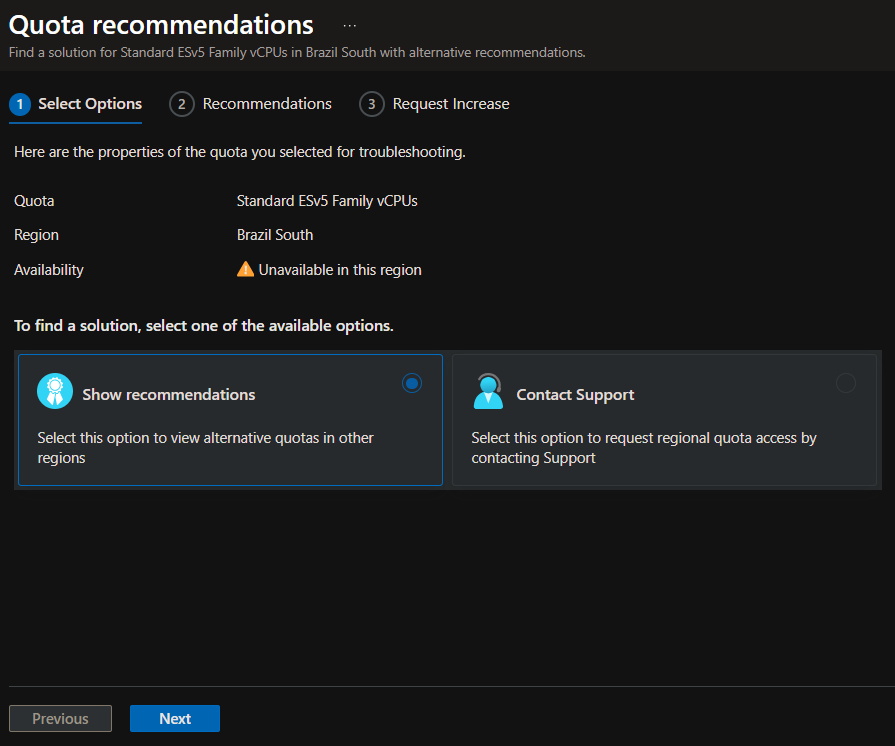
Task: Click the Show recommendations card title
Action: point(169,394)
